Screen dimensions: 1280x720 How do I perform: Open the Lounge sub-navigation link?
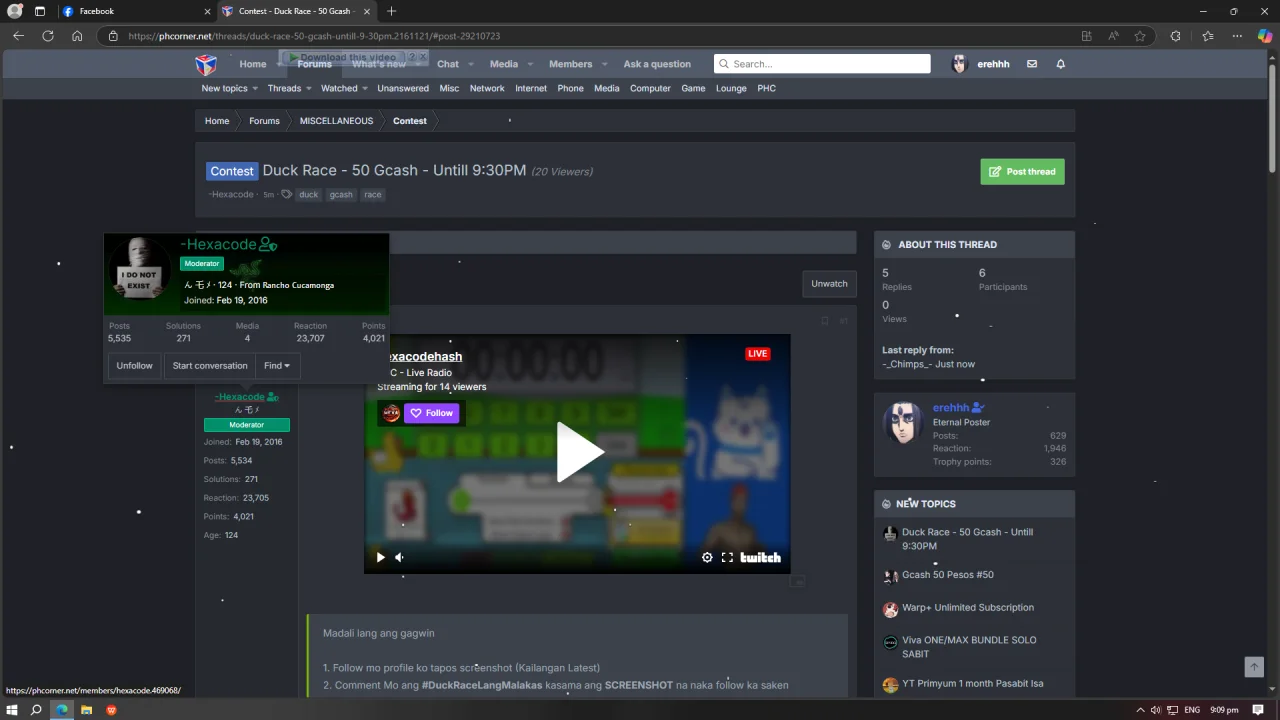click(x=731, y=88)
